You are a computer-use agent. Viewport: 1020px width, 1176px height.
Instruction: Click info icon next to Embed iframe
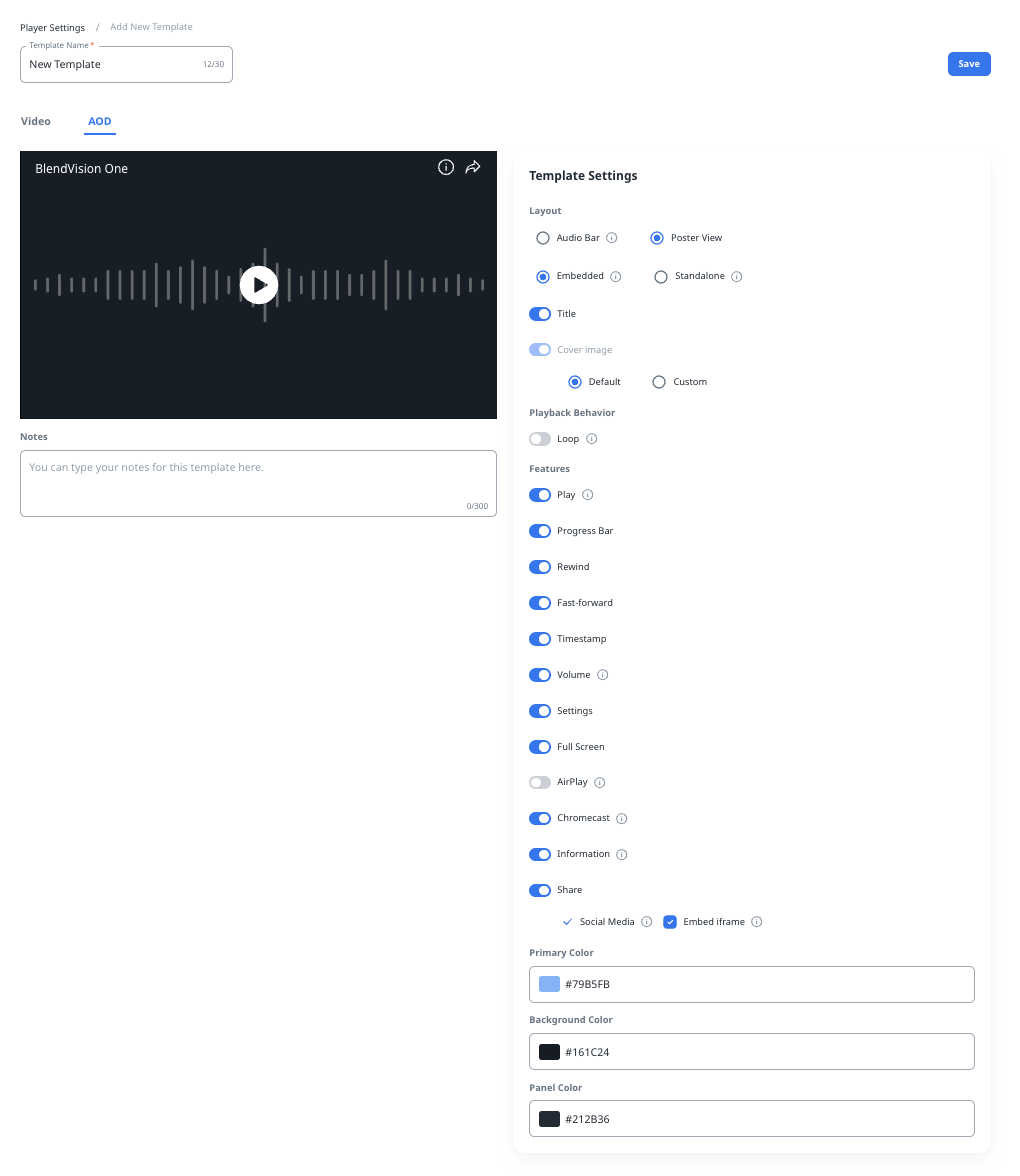757,922
